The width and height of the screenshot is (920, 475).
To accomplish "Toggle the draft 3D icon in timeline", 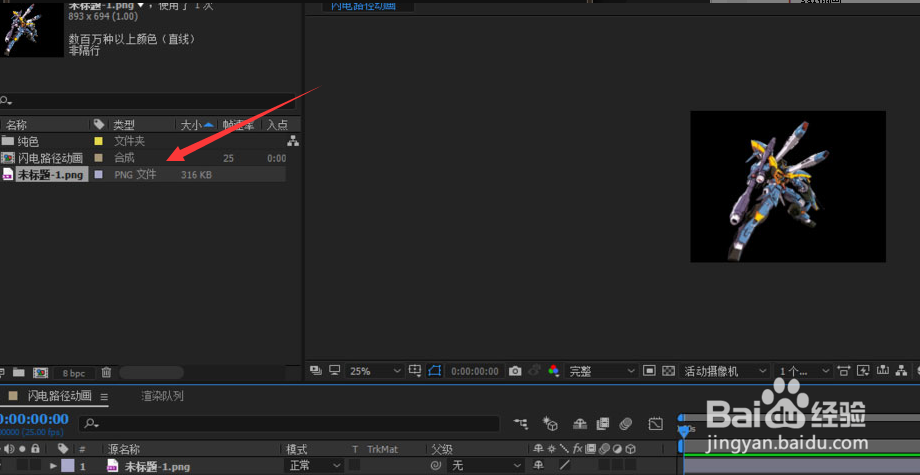I will (550, 423).
